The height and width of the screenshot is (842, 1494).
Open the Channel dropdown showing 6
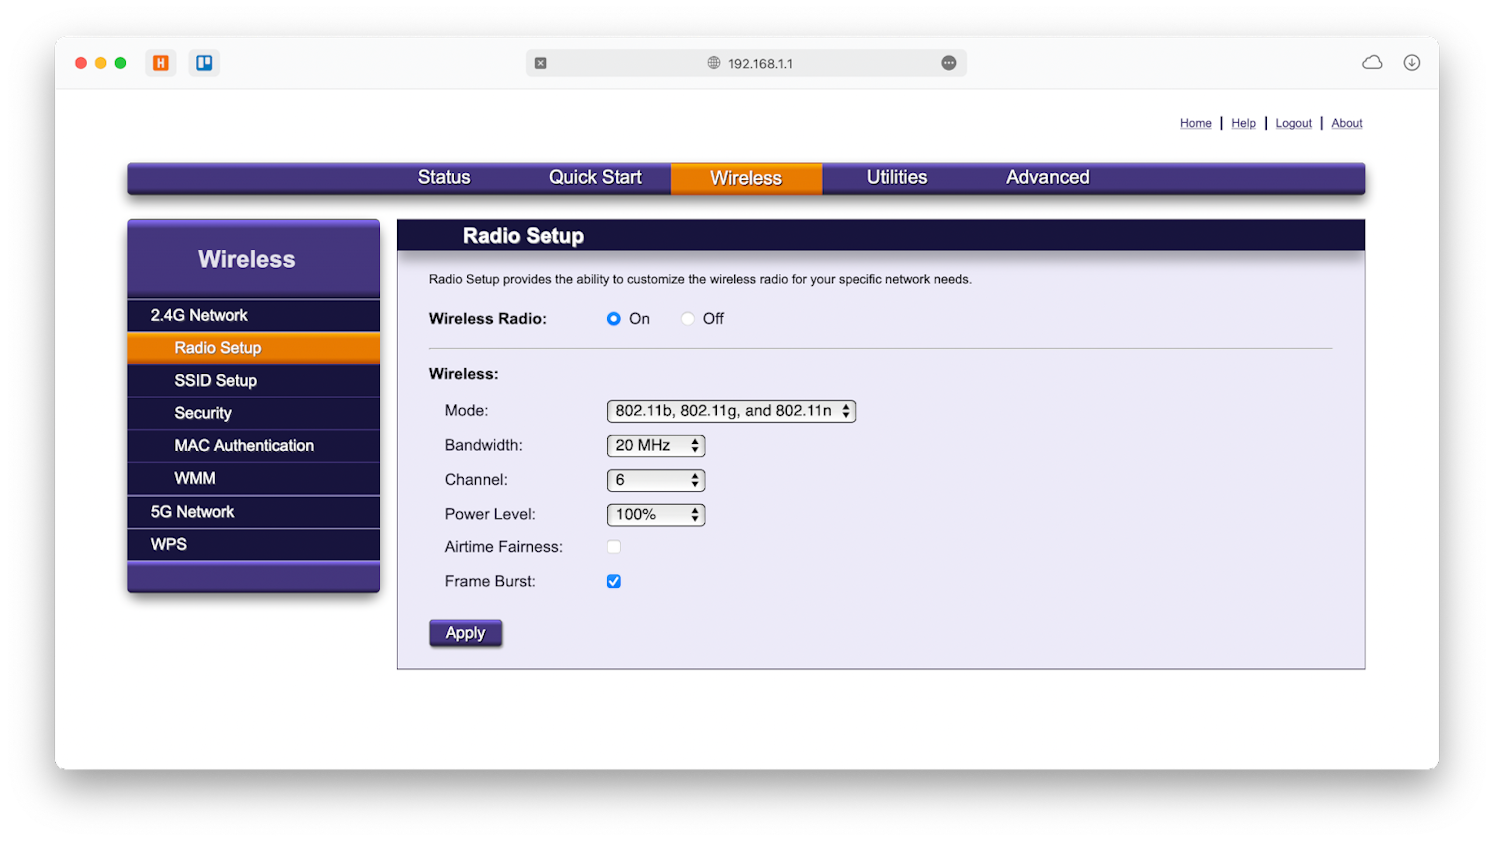(x=655, y=480)
